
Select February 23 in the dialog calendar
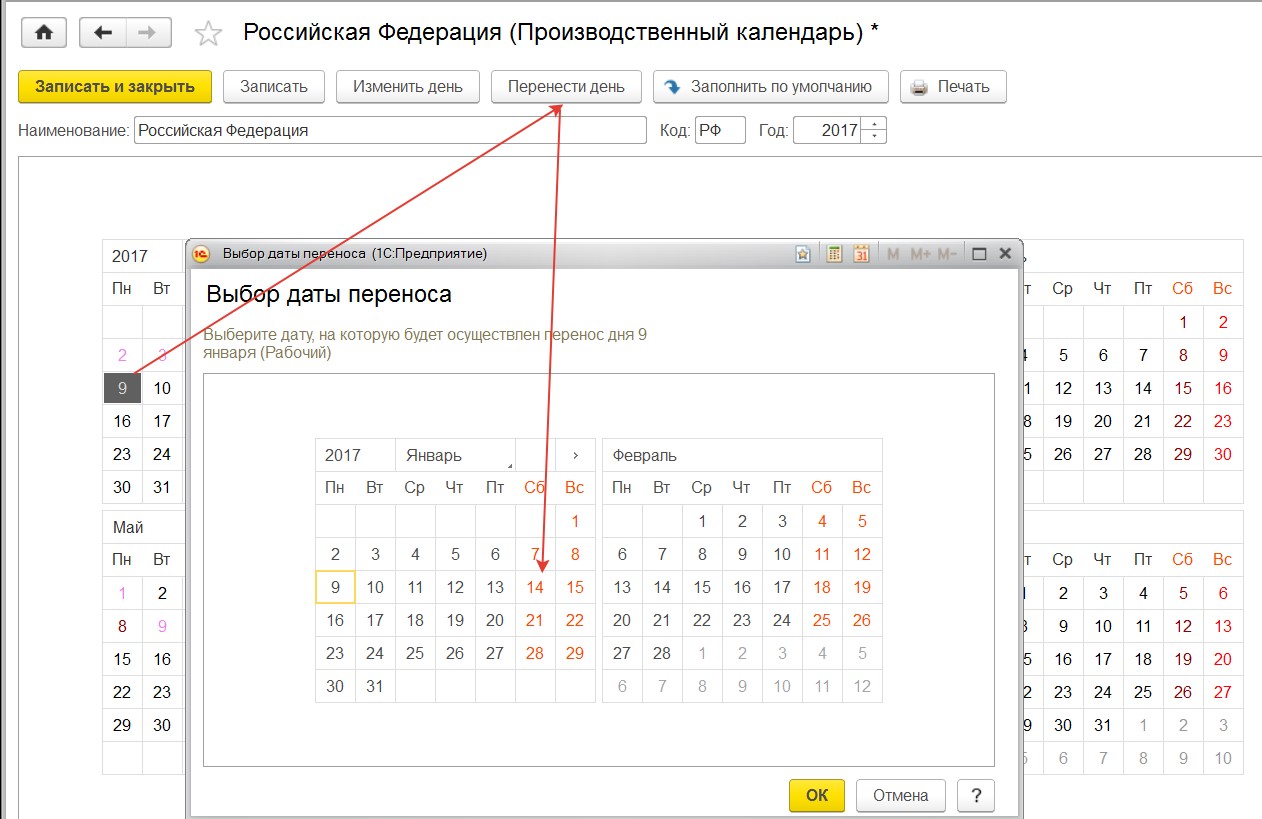(742, 620)
